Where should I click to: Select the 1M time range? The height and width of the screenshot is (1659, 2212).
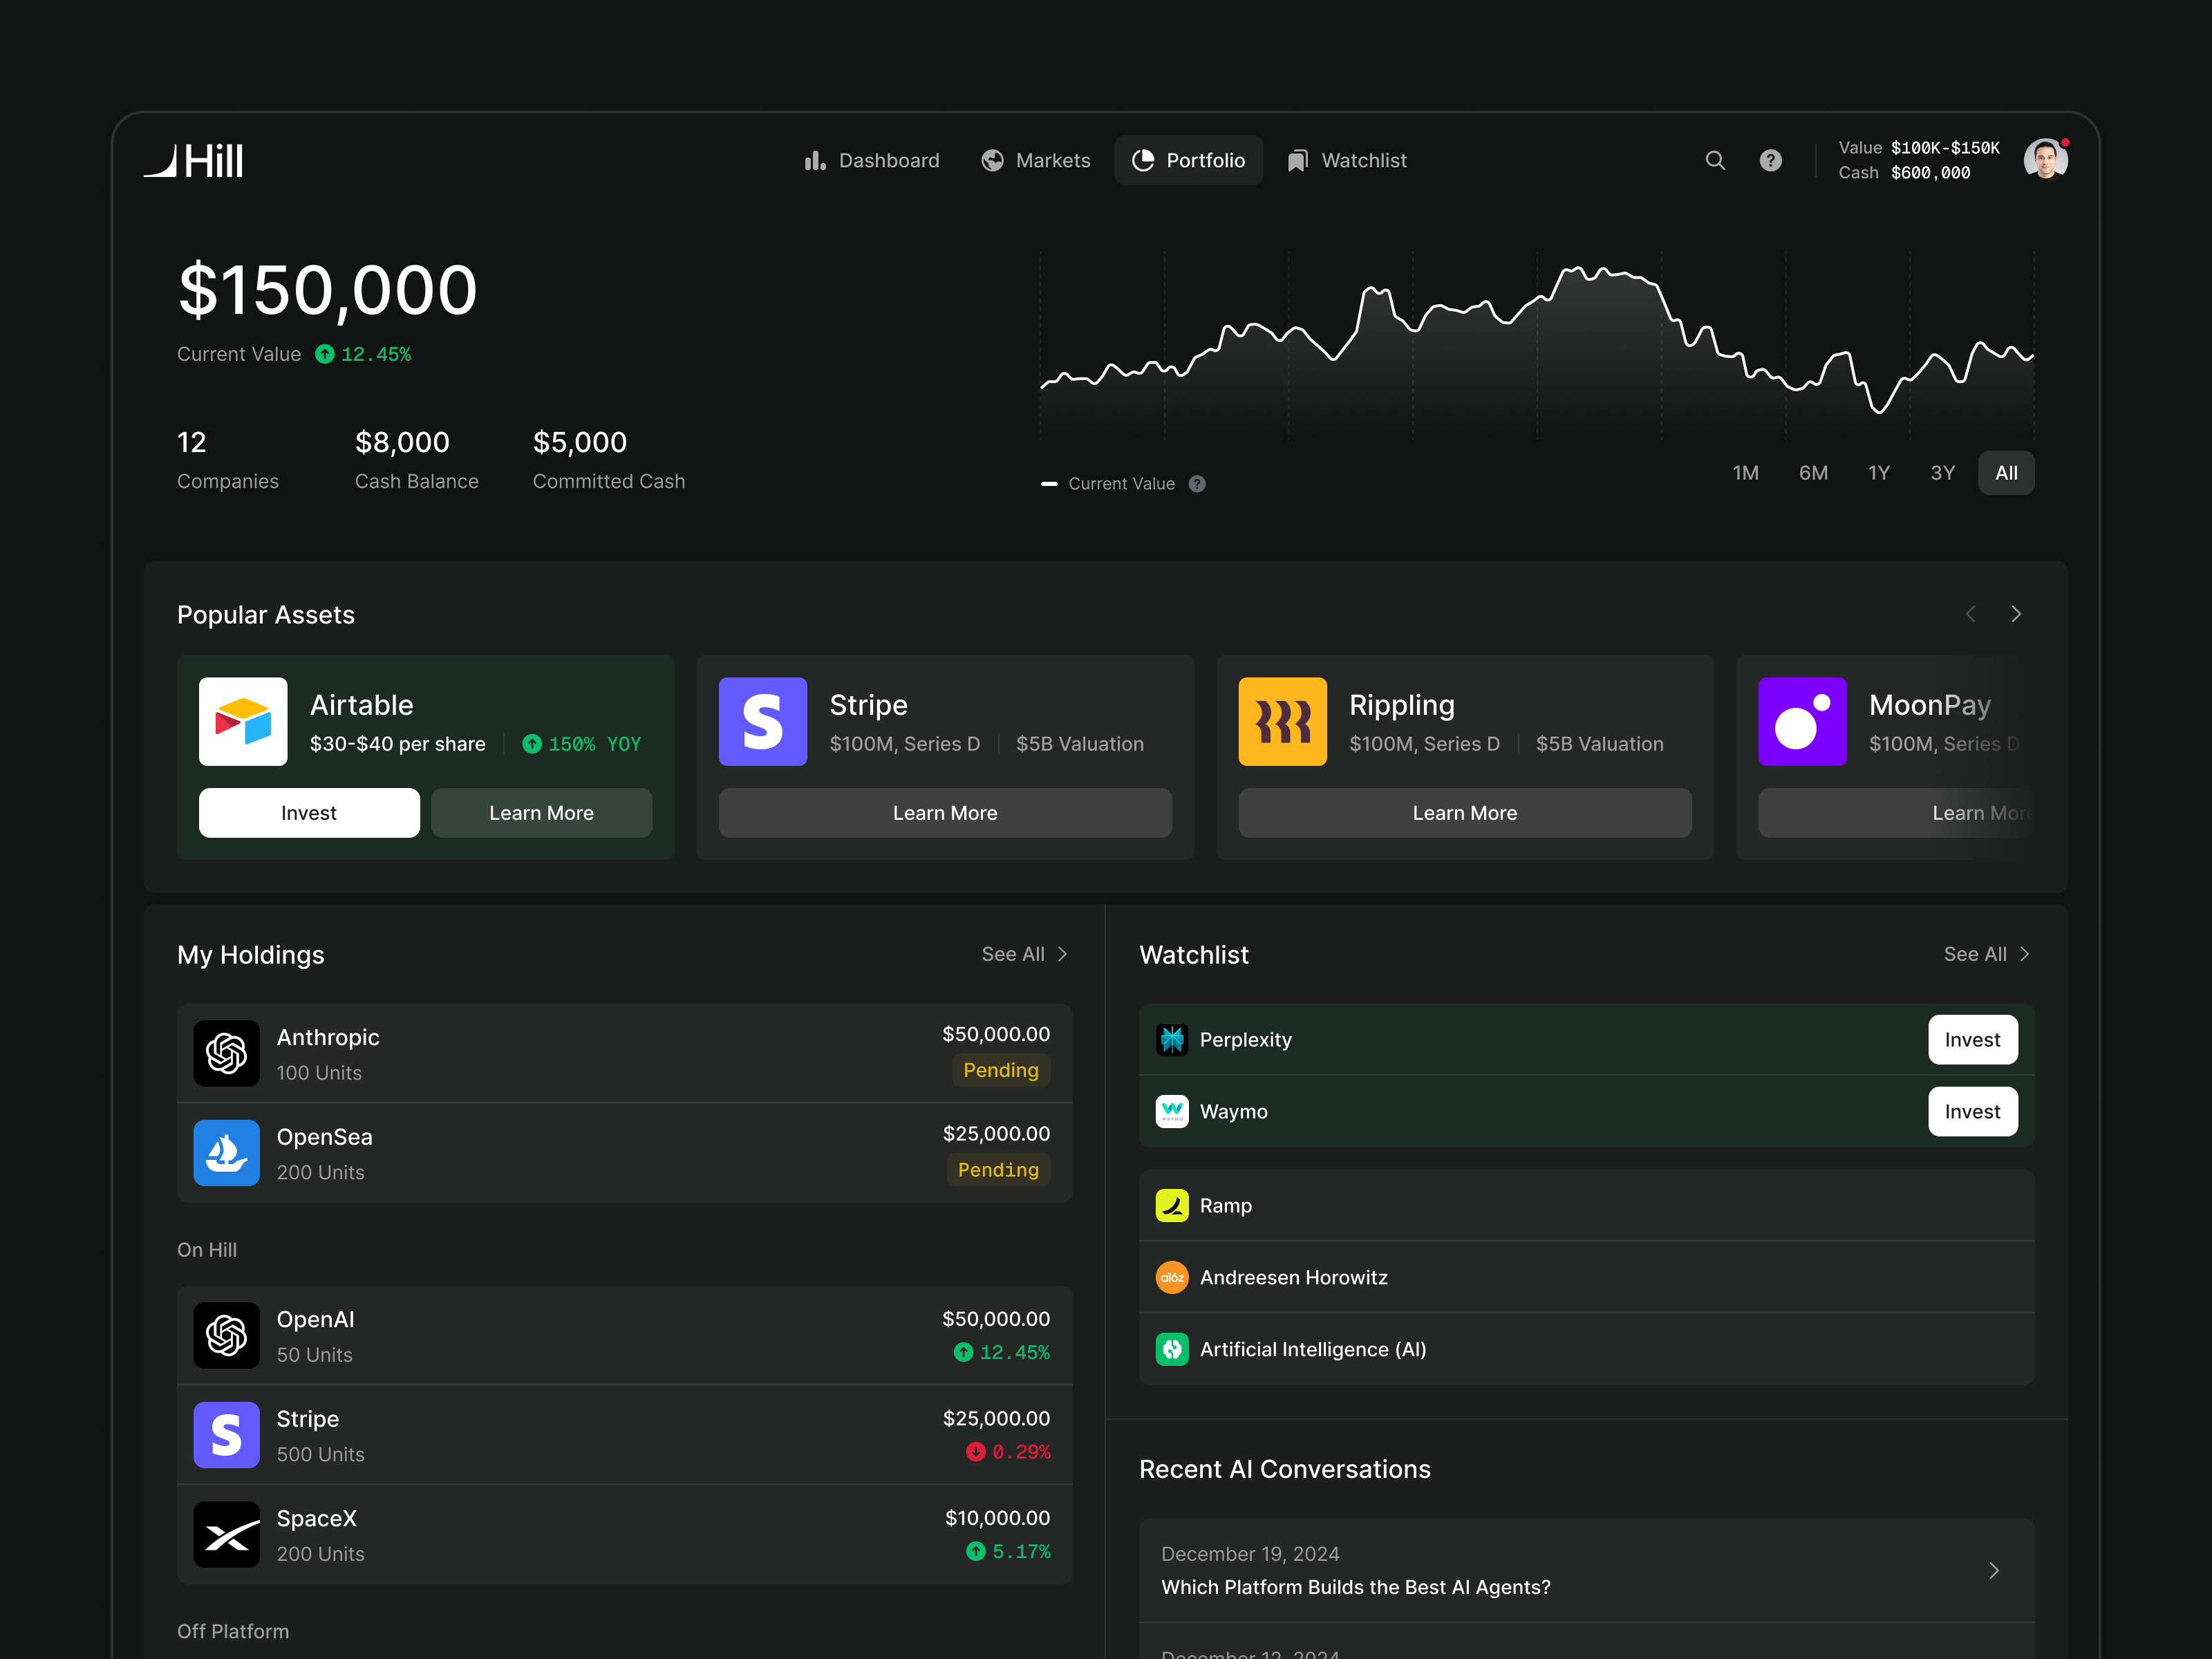click(x=1745, y=473)
